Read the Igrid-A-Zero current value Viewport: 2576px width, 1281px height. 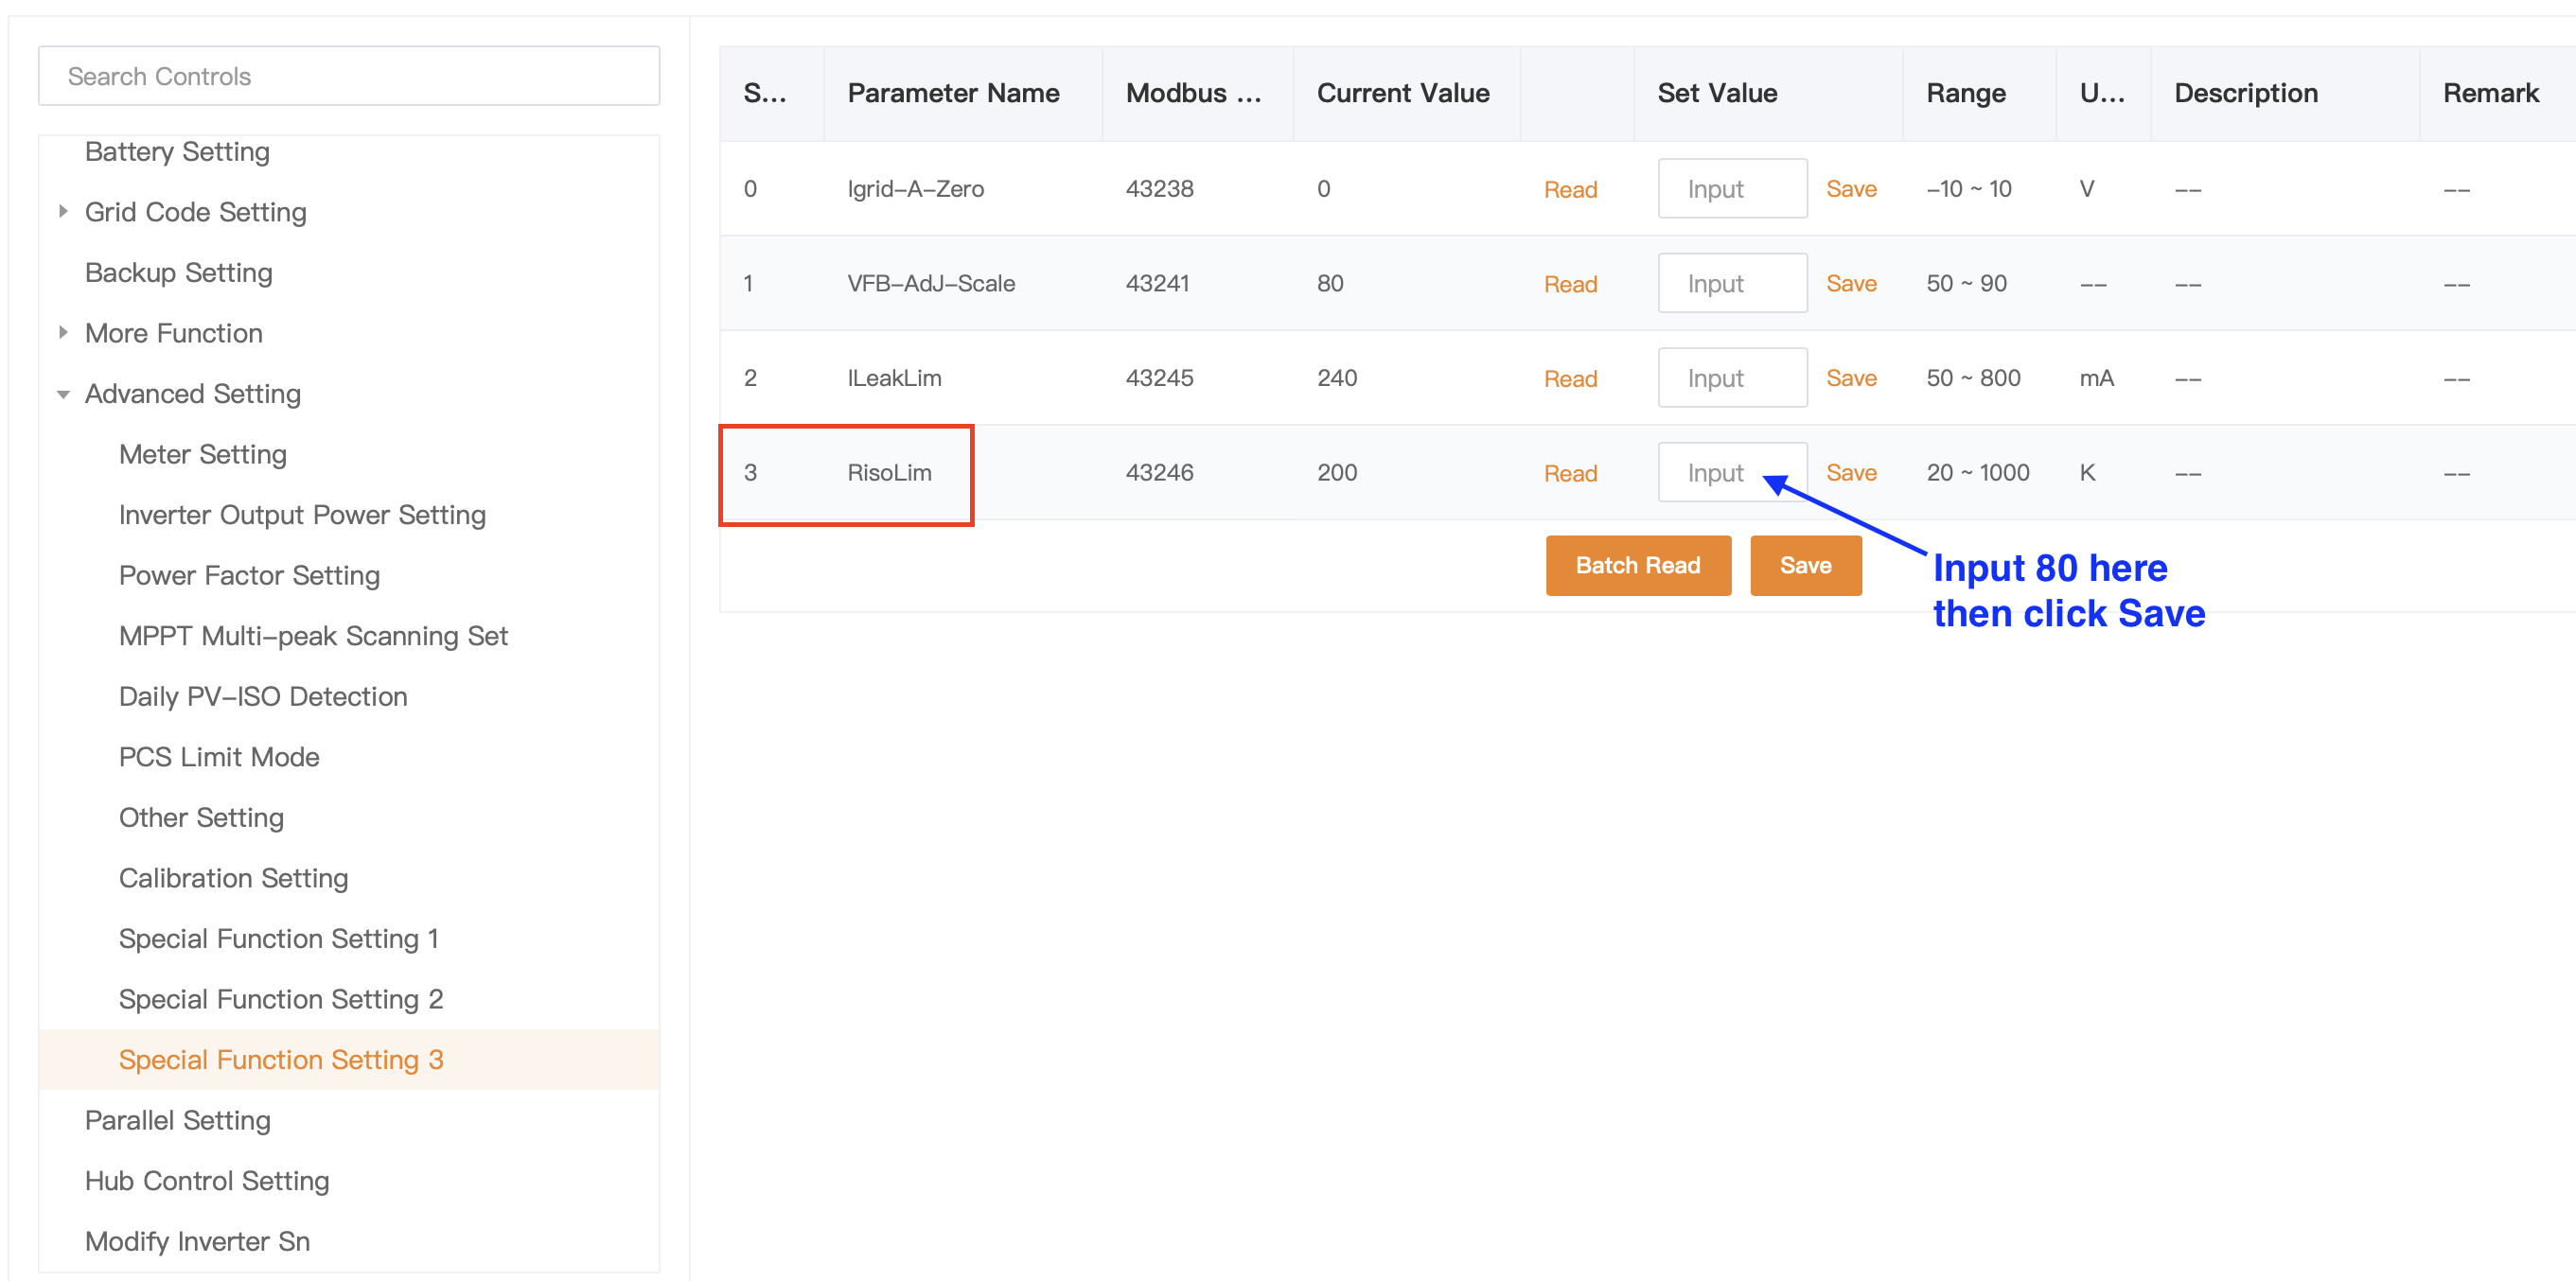[1569, 189]
